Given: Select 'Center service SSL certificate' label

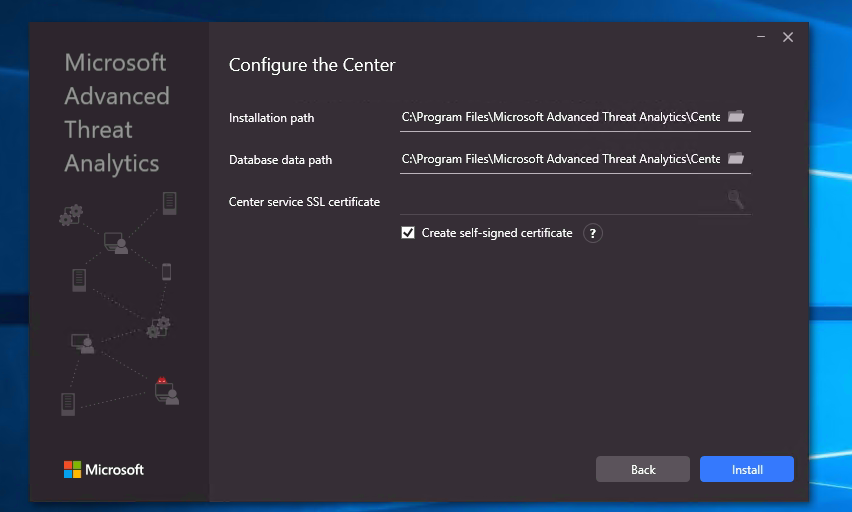Looking at the screenshot, I should [304, 202].
